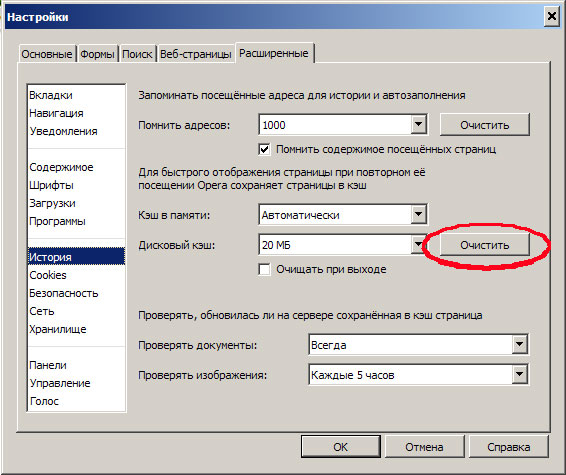Viewport: 566px width, 475px height.
Task: Confirm settings with the OK button
Action: click(341, 447)
